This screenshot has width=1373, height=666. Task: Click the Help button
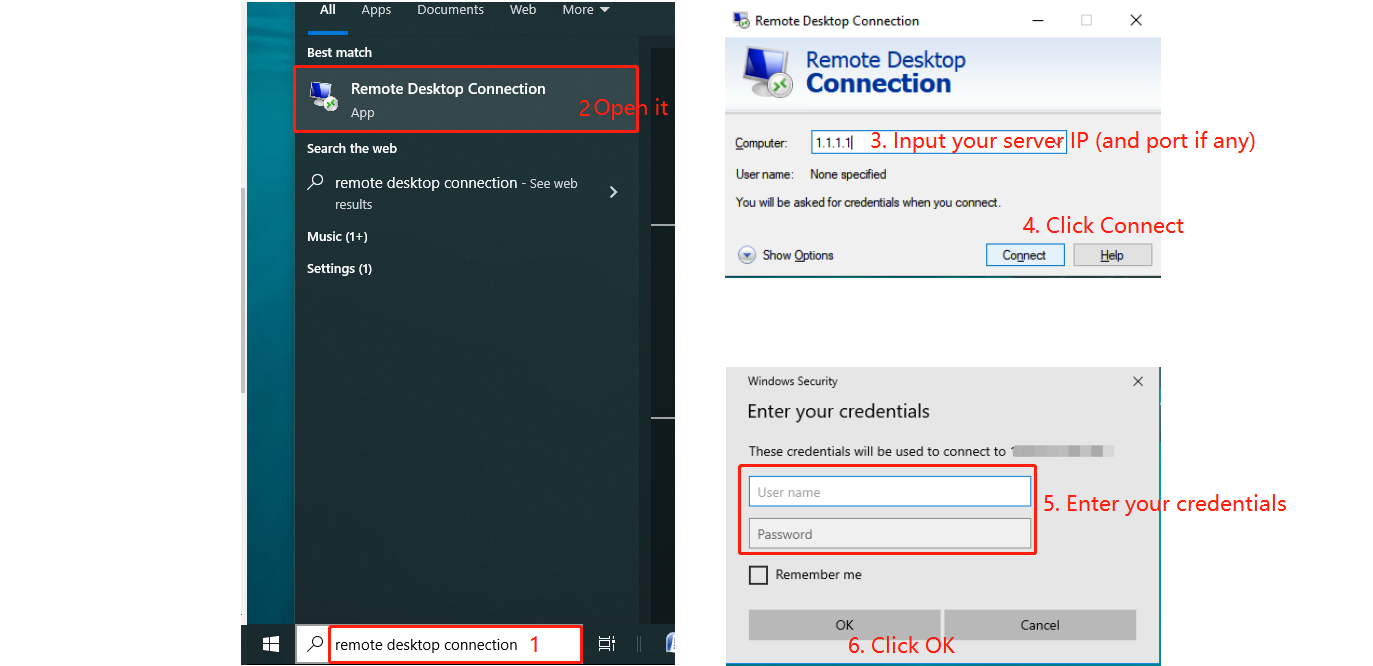[1112, 255]
